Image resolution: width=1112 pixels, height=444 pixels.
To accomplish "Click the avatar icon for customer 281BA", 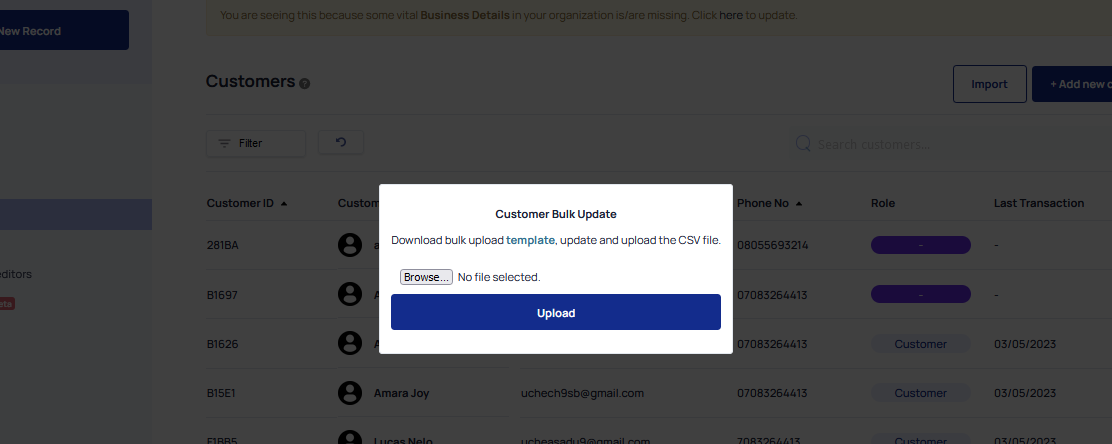I will [350, 245].
